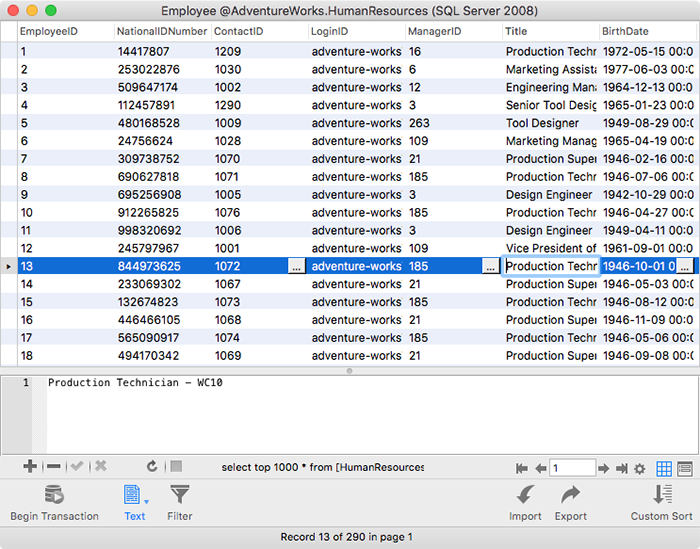Image resolution: width=700 pixels, height=549 pixels.
Task: Select NationalIDNumber 233069302 cell
Action: [162, 284]
